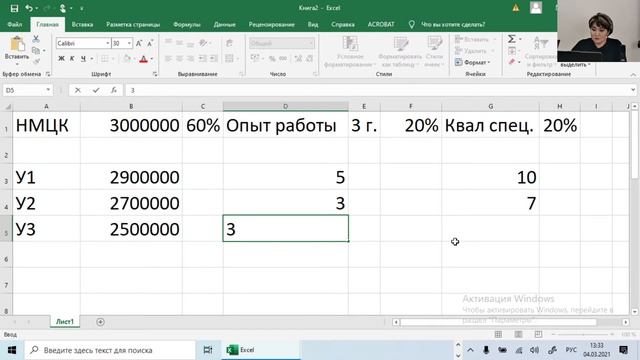The width and height of the screenshot is (640, 360).
Task: Apply comma style with the 000 icon
Action: [x=283, y=59]
